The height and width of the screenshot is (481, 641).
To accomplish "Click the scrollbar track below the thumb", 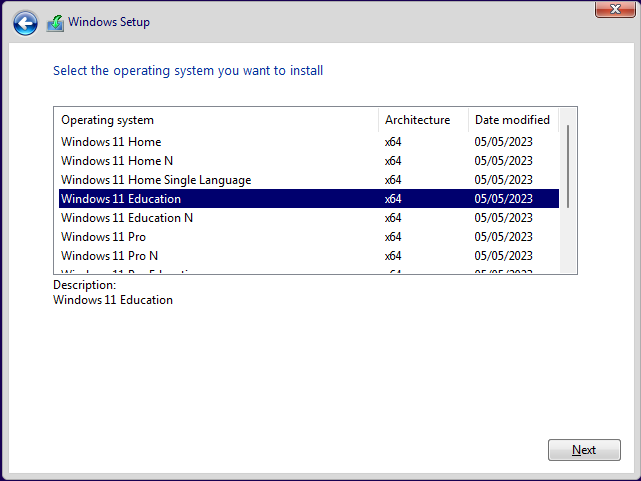I will pyautogui.click(x=569, y=240).
